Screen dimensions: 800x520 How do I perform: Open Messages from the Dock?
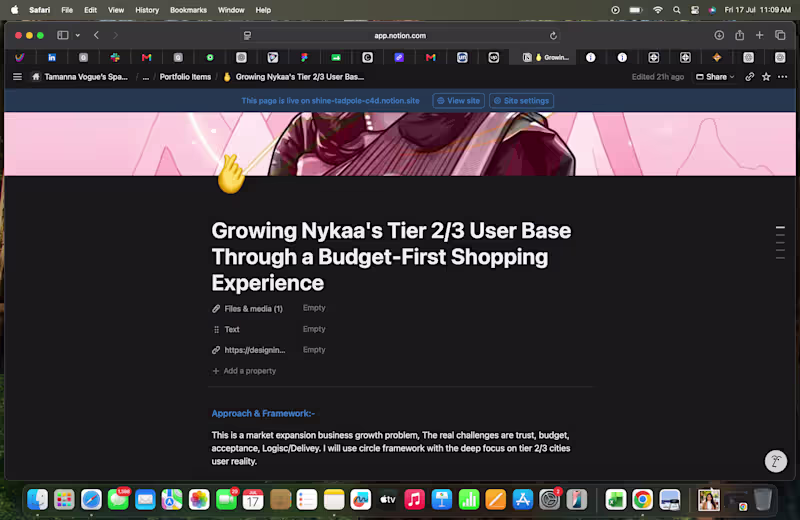118,500
